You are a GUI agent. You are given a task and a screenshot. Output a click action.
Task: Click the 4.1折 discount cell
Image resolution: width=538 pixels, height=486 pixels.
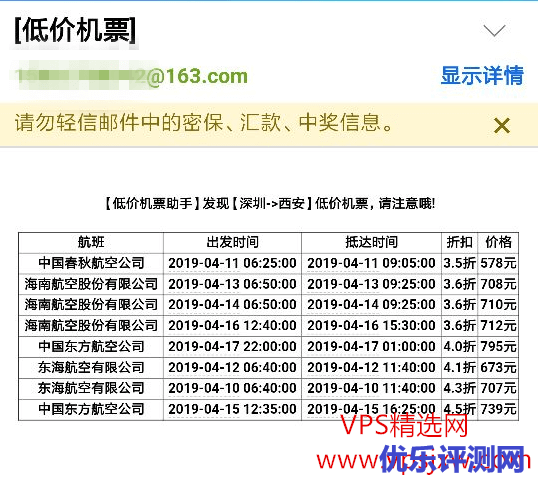tap(459, 368)
